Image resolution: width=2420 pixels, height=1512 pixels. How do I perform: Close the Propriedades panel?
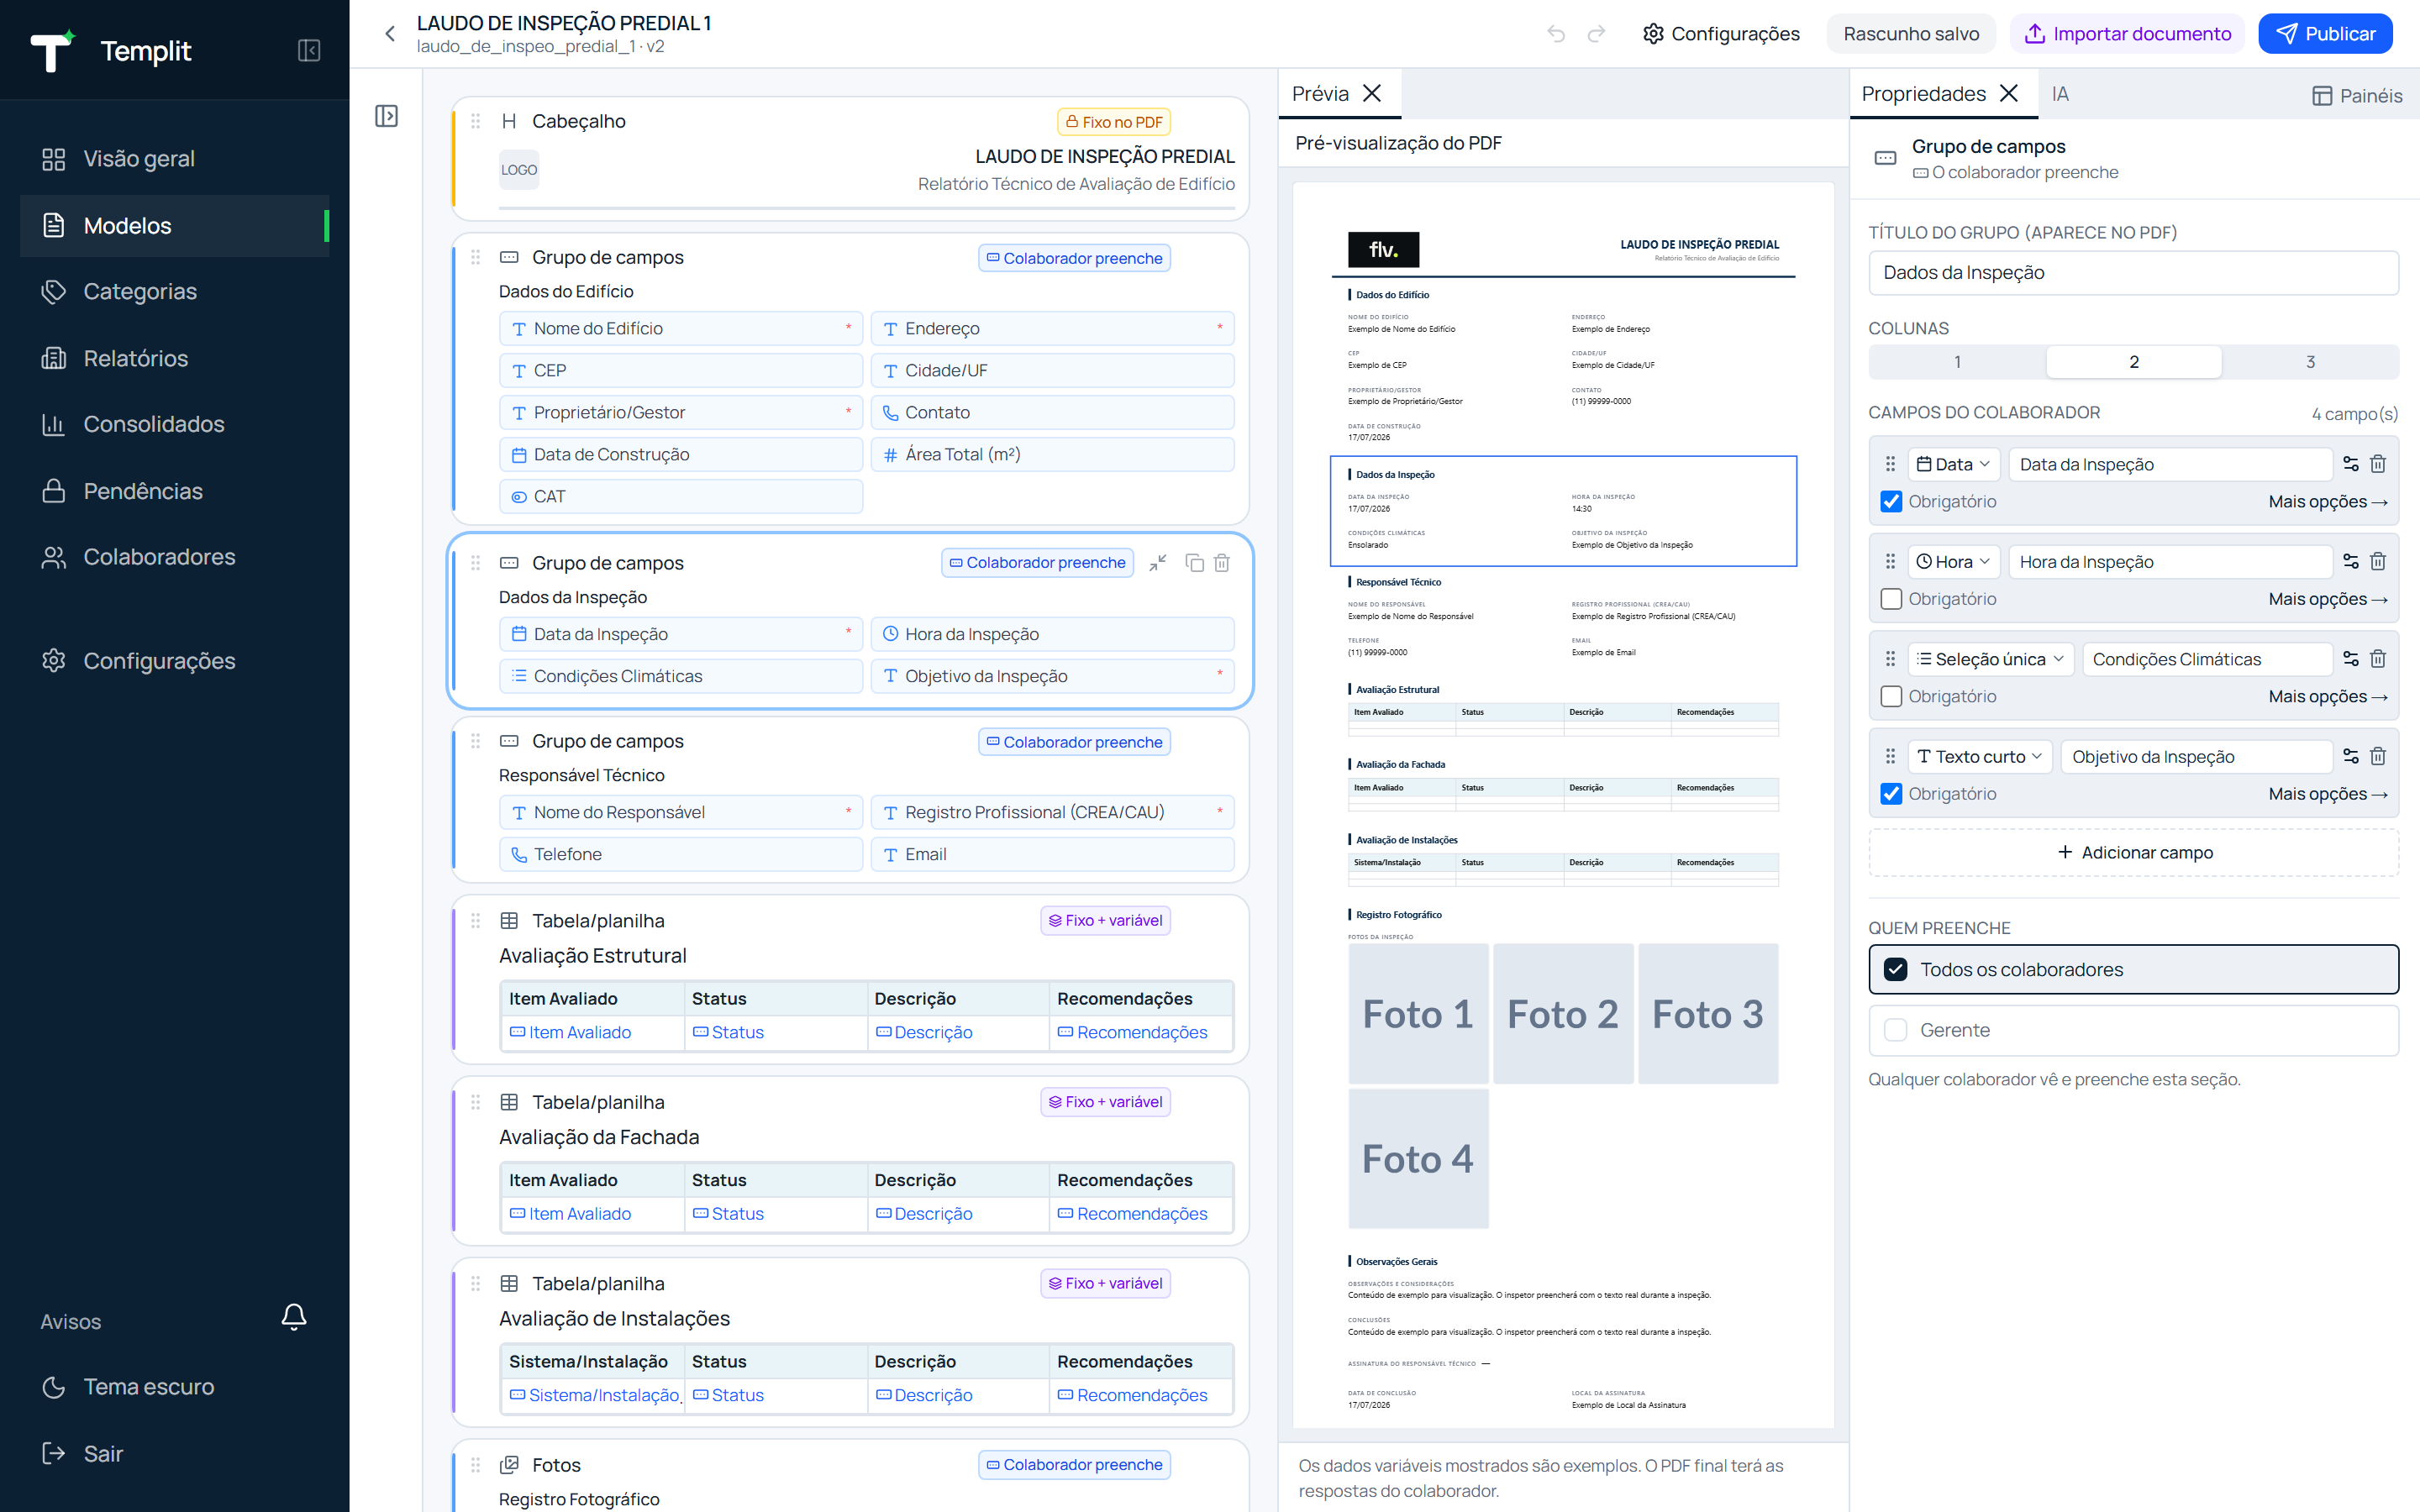tap(2009, 93)
